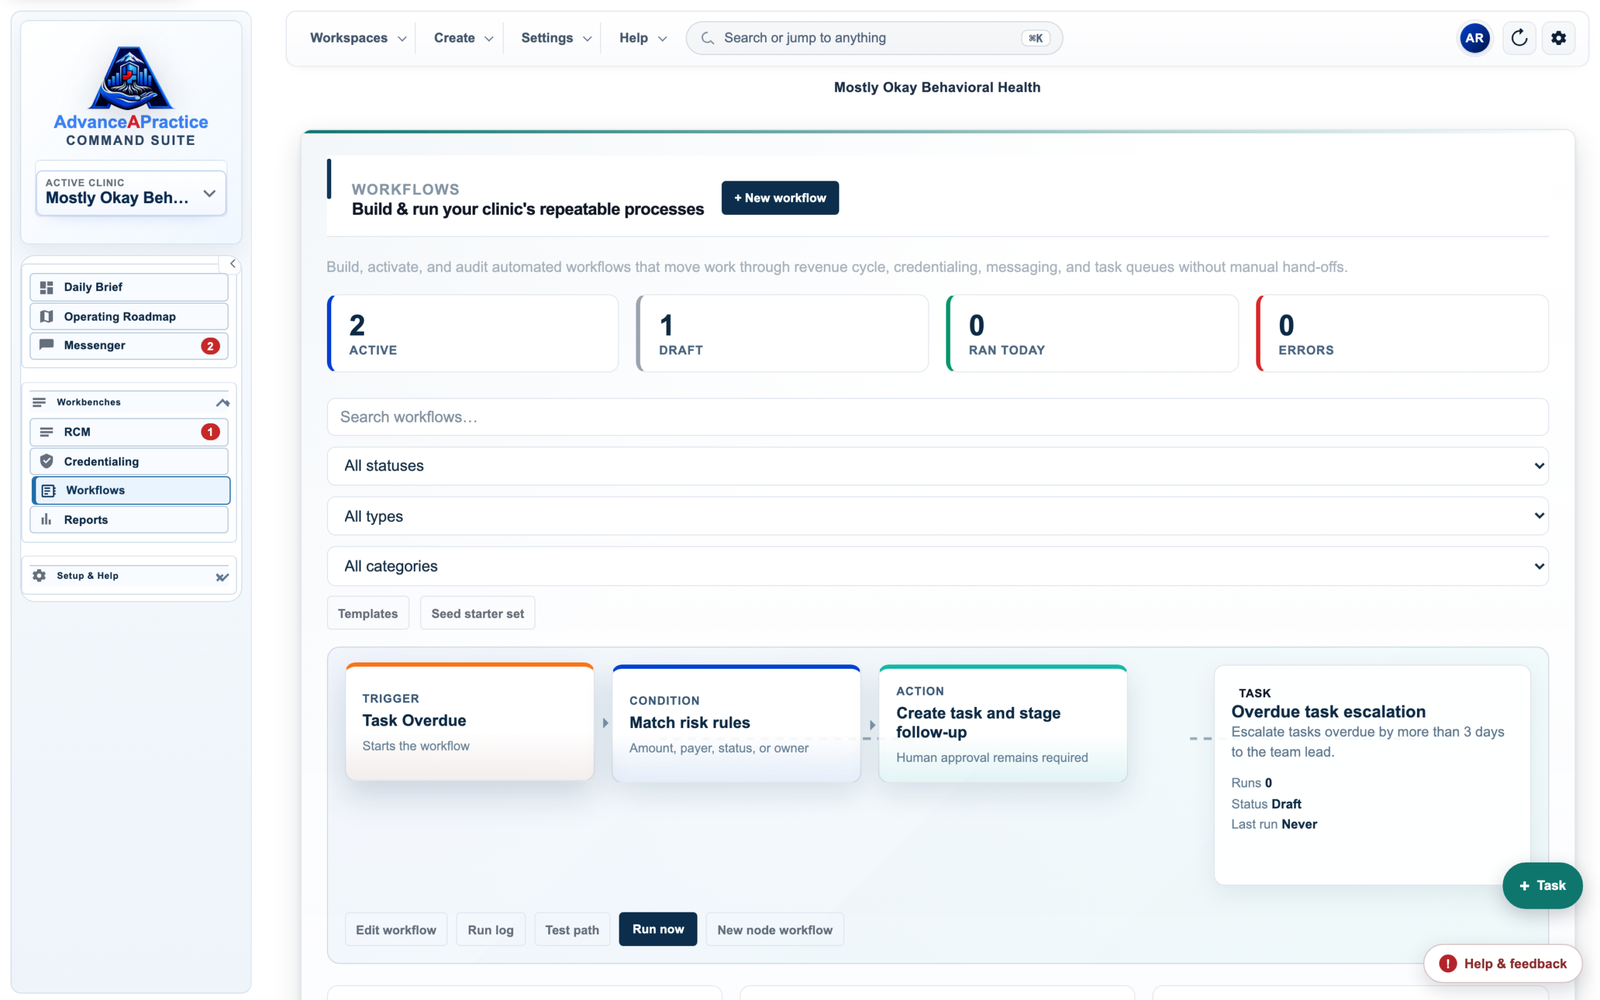
Task: Open the All types dropdown
Action: pyautogui.click(x=937, y=516)
